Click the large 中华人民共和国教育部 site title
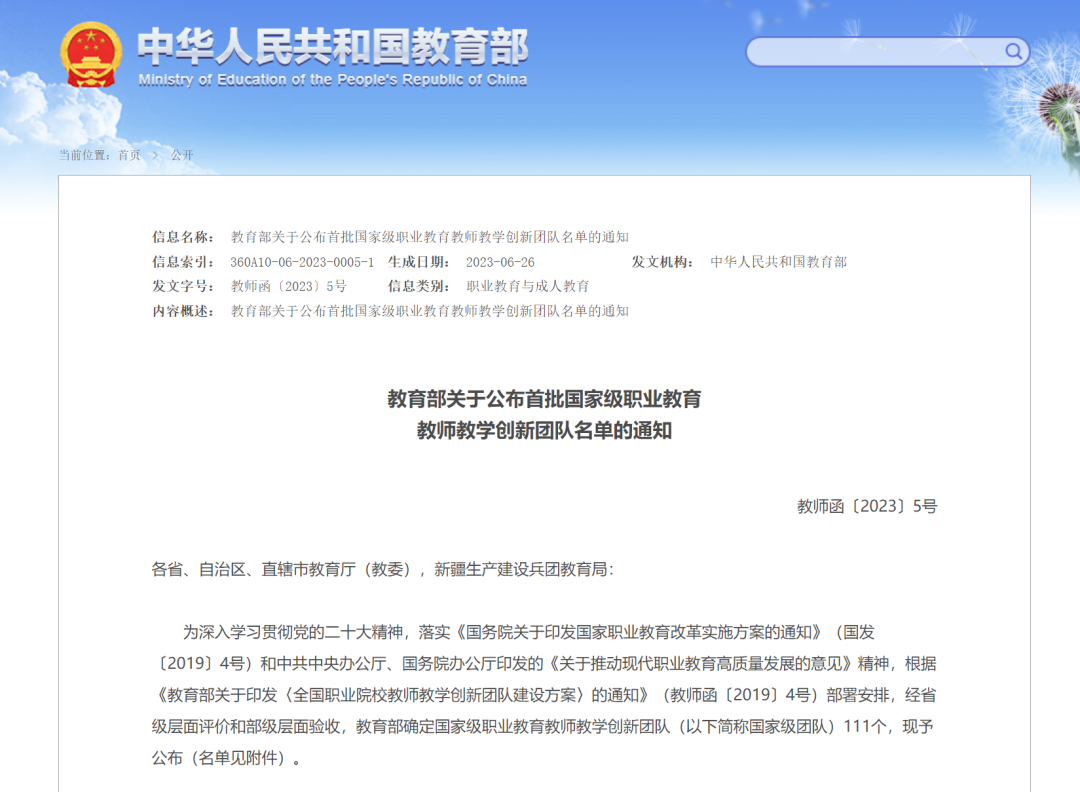 pos(332,46)
